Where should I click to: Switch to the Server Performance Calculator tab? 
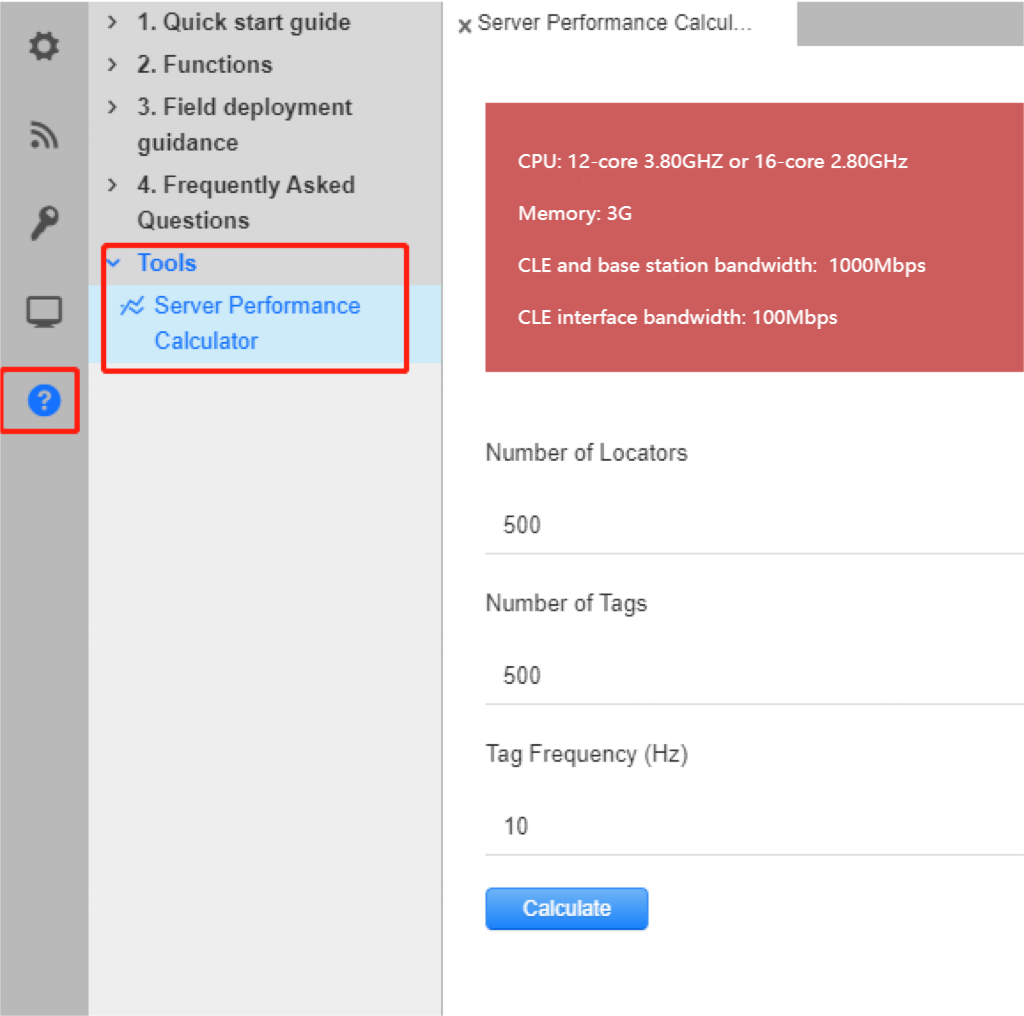(614, 24)
